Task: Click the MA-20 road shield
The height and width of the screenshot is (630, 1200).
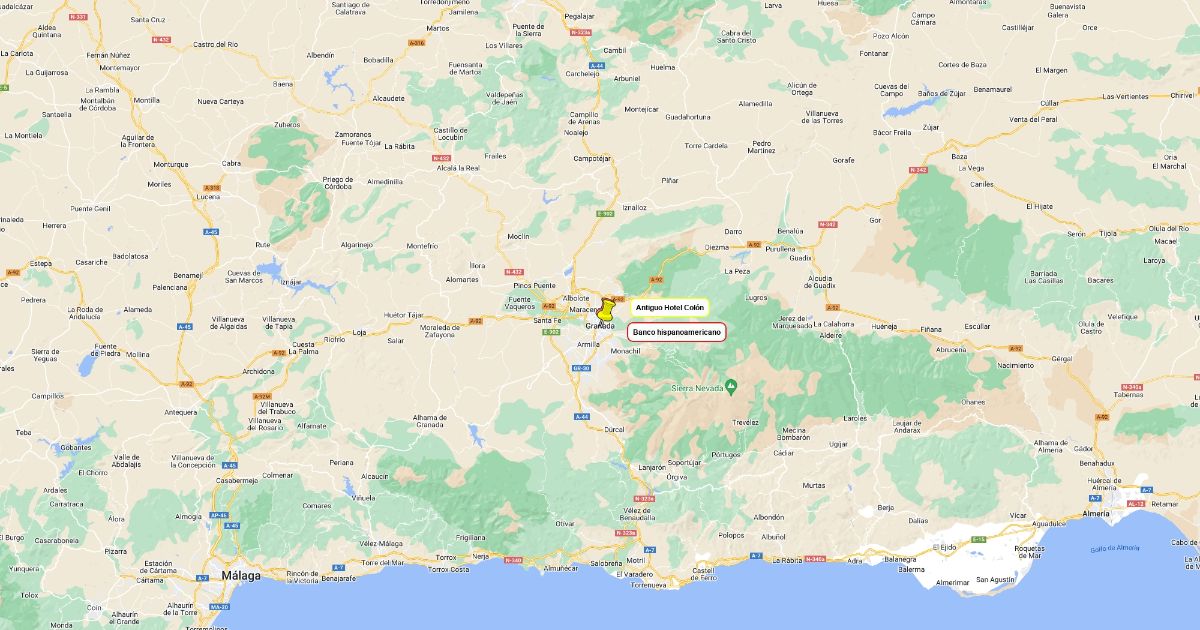Action: pyautogui.click(x=219, y=607)
